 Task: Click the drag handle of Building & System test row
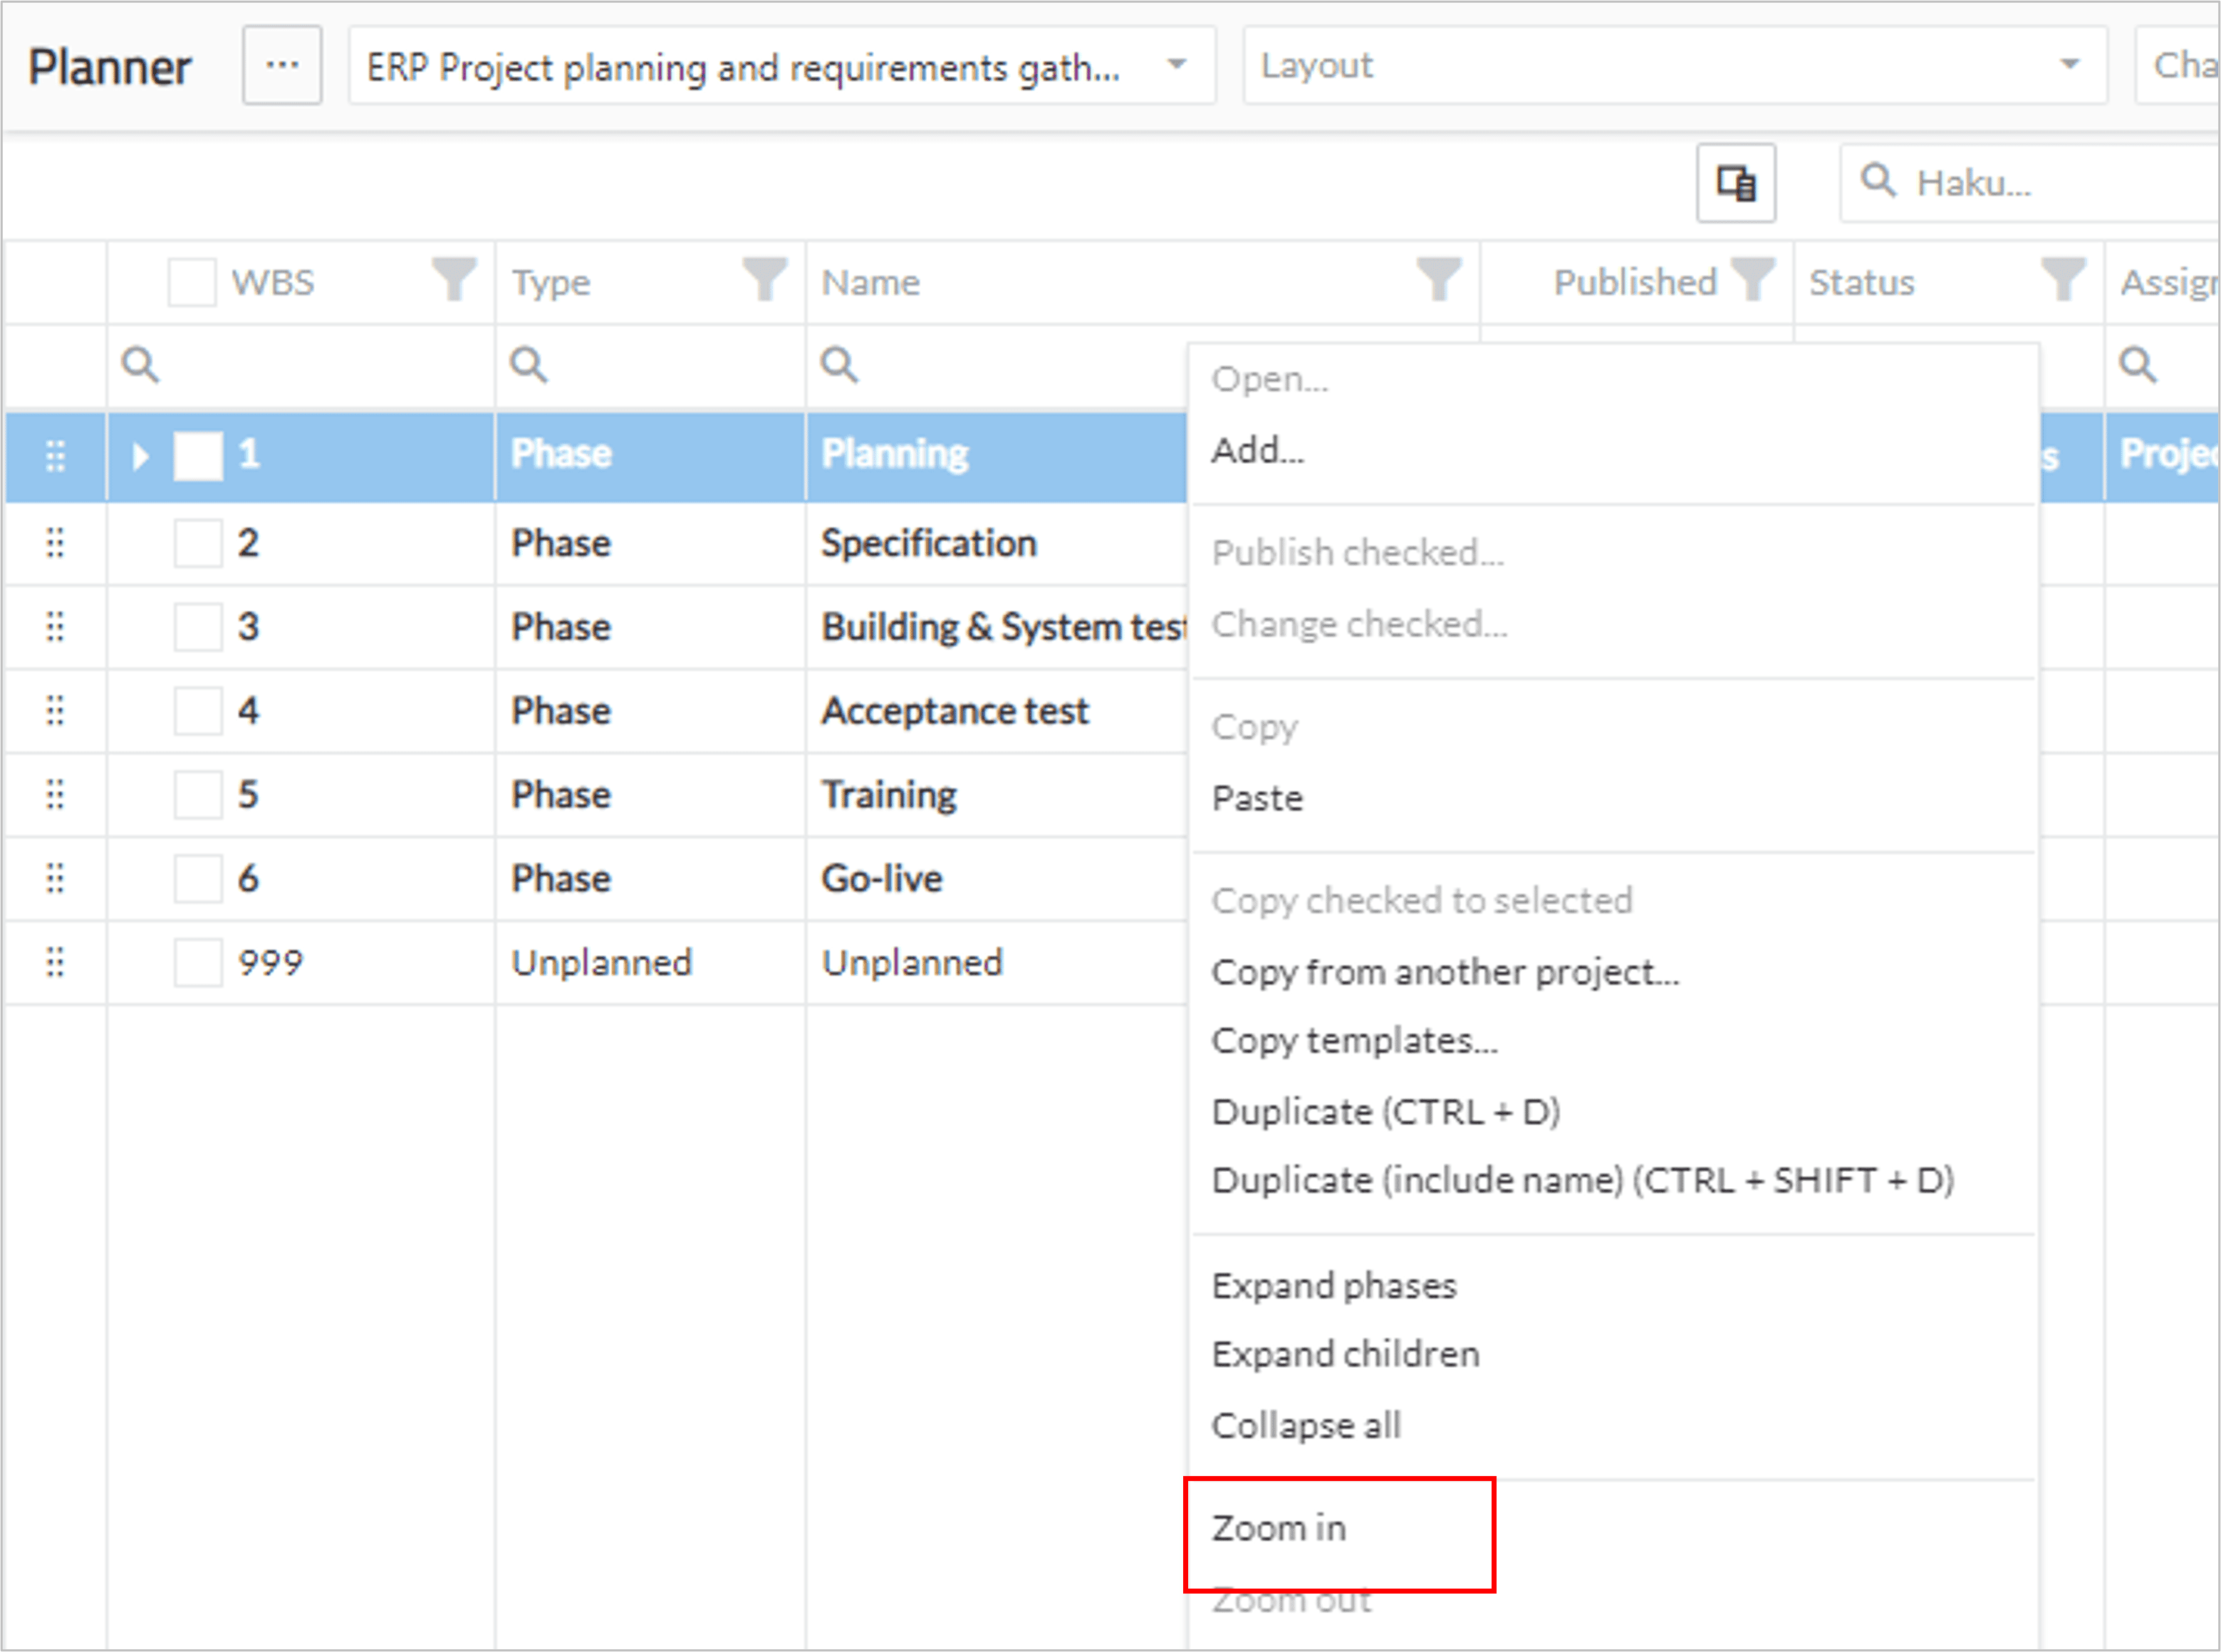click(55, 627)
